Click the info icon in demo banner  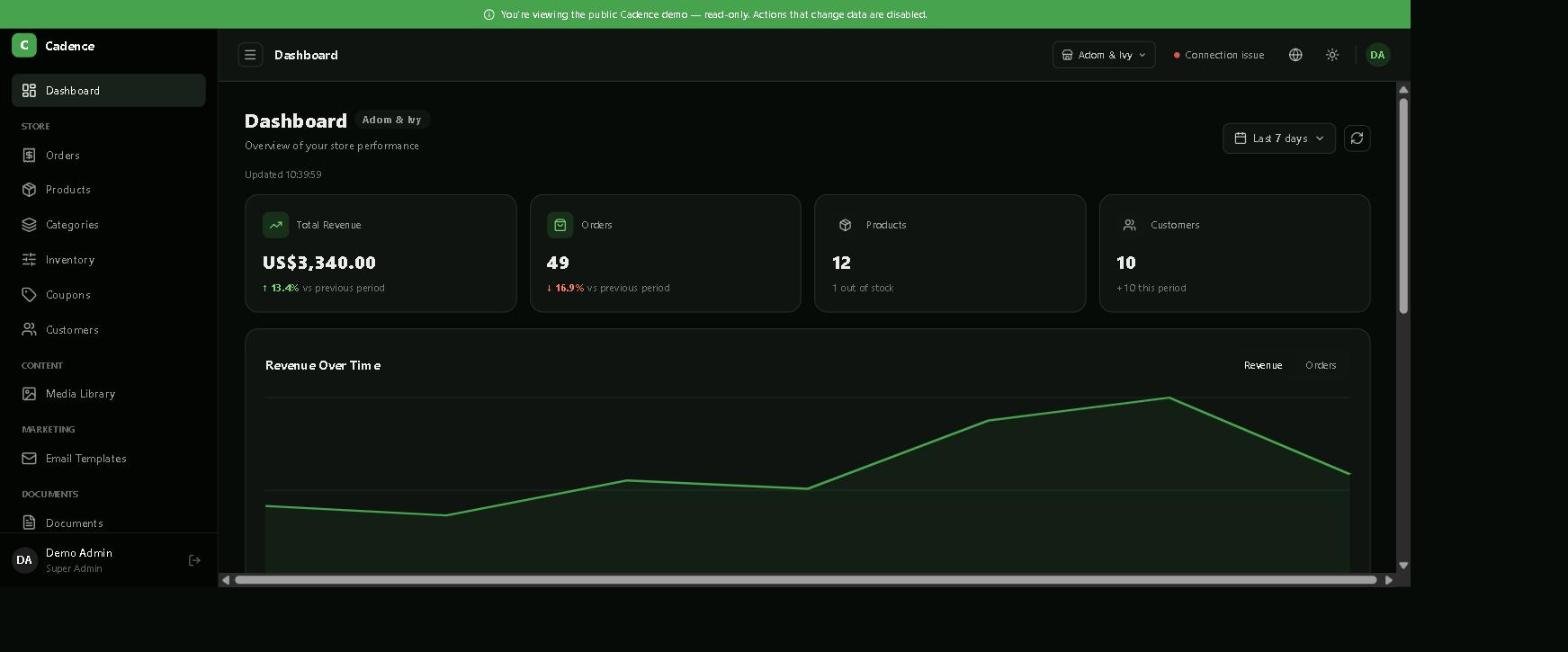489,15
